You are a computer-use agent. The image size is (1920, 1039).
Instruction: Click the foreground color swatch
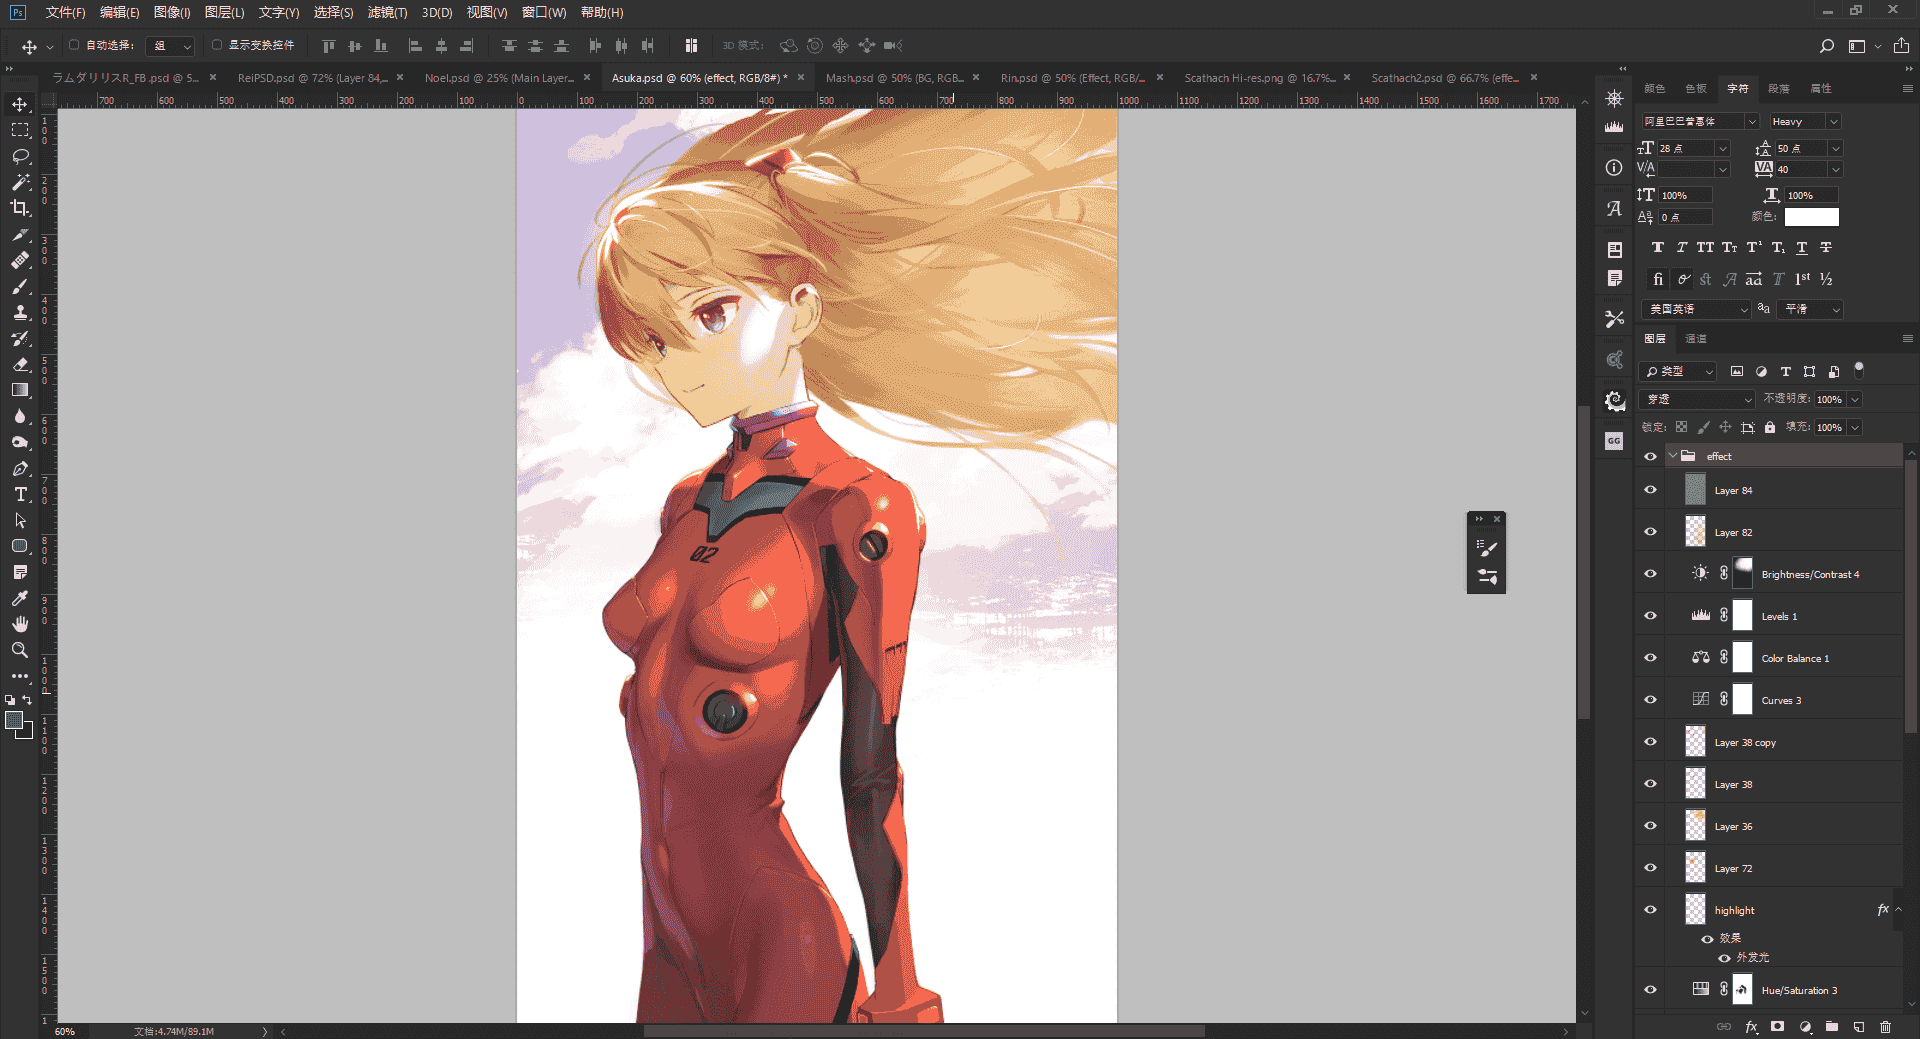pos(14,720)
